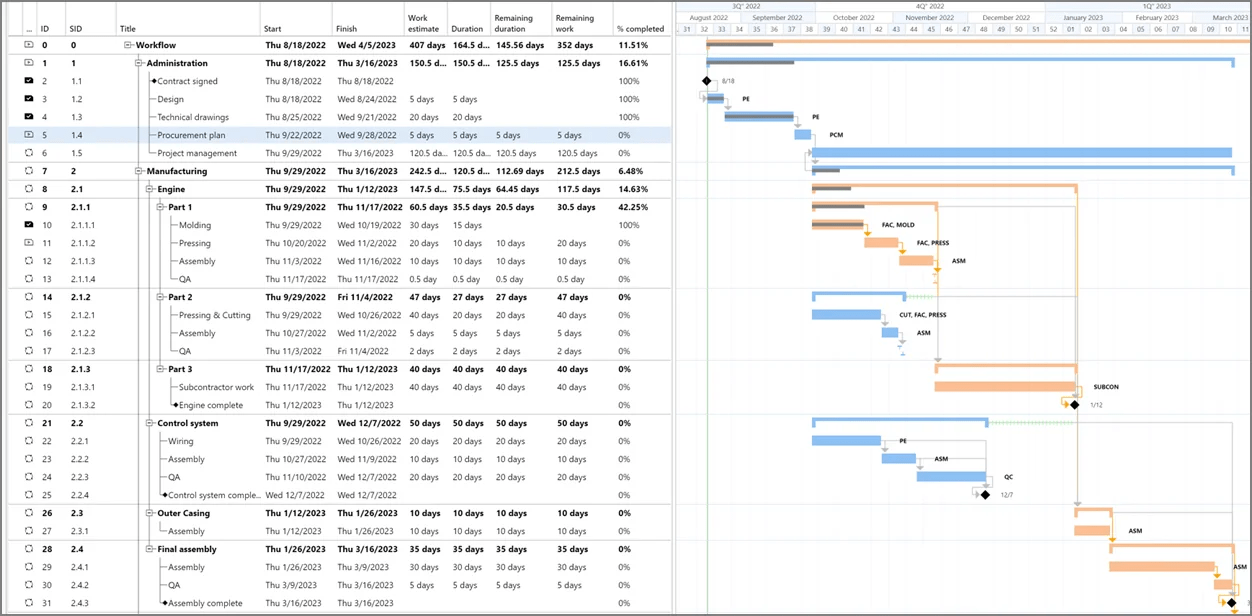
Task: Select November 2022 in the timeline header
Action: (930, 17)
